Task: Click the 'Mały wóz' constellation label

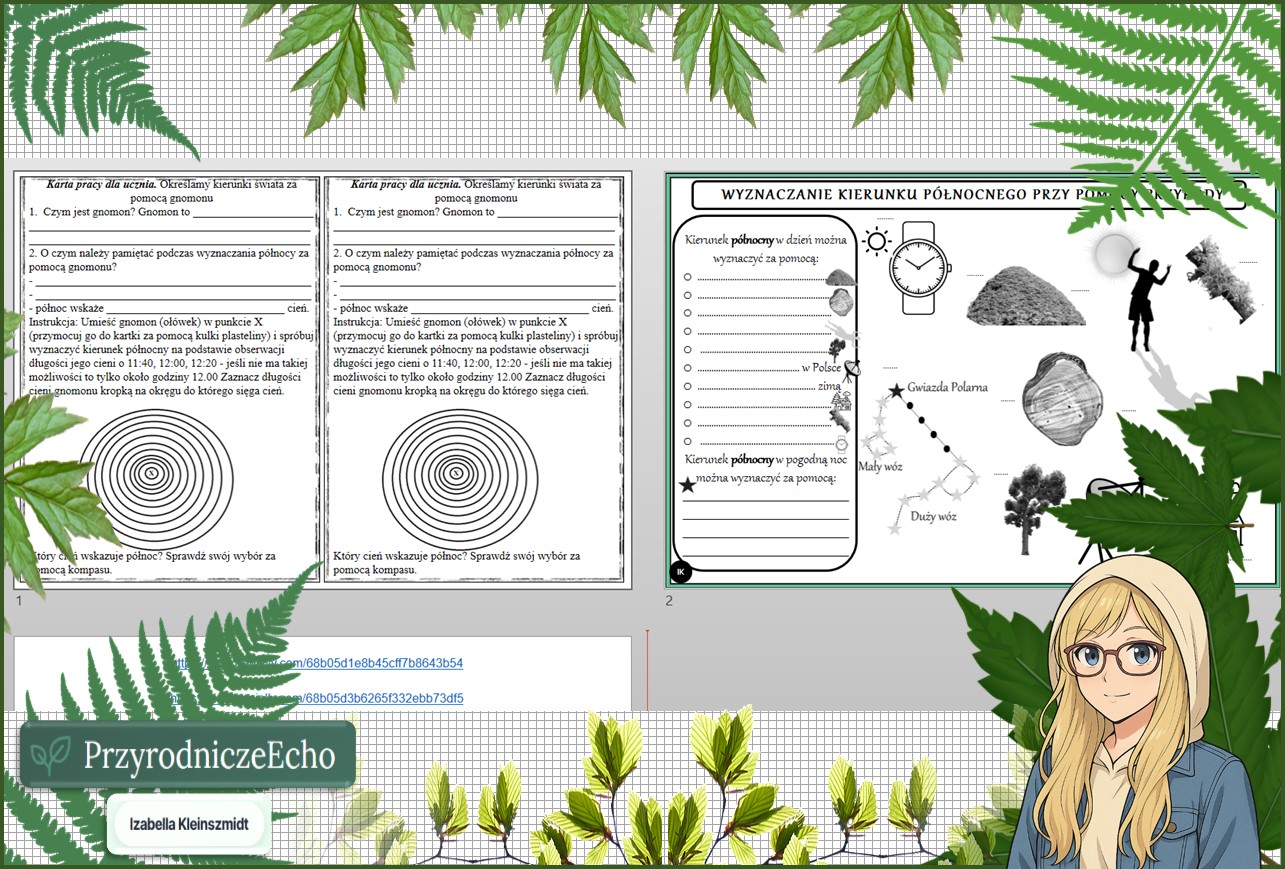Action: (880, 467)
